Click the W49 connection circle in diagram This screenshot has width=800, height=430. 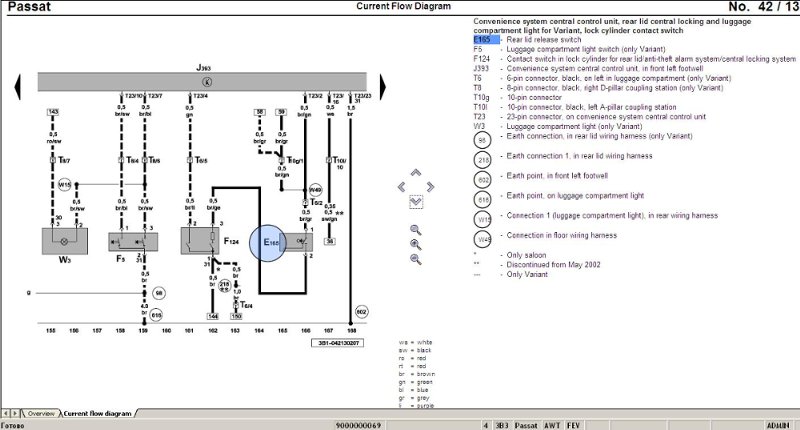(315, 190)
